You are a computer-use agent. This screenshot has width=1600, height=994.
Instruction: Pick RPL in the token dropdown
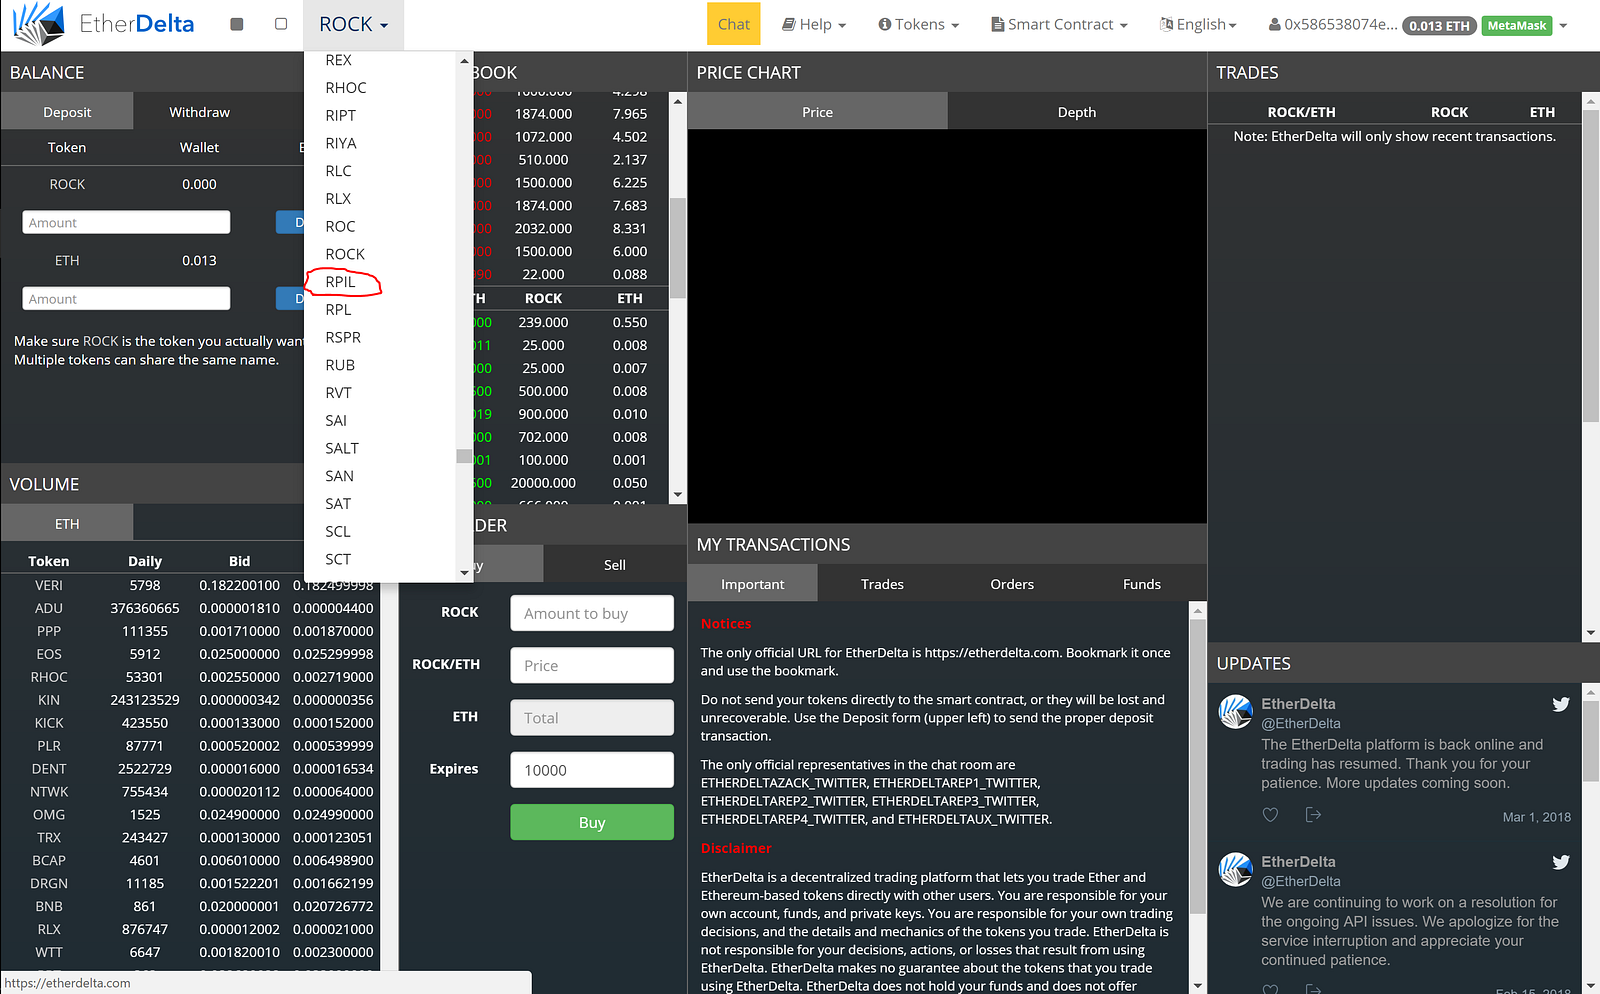(338, 310)
